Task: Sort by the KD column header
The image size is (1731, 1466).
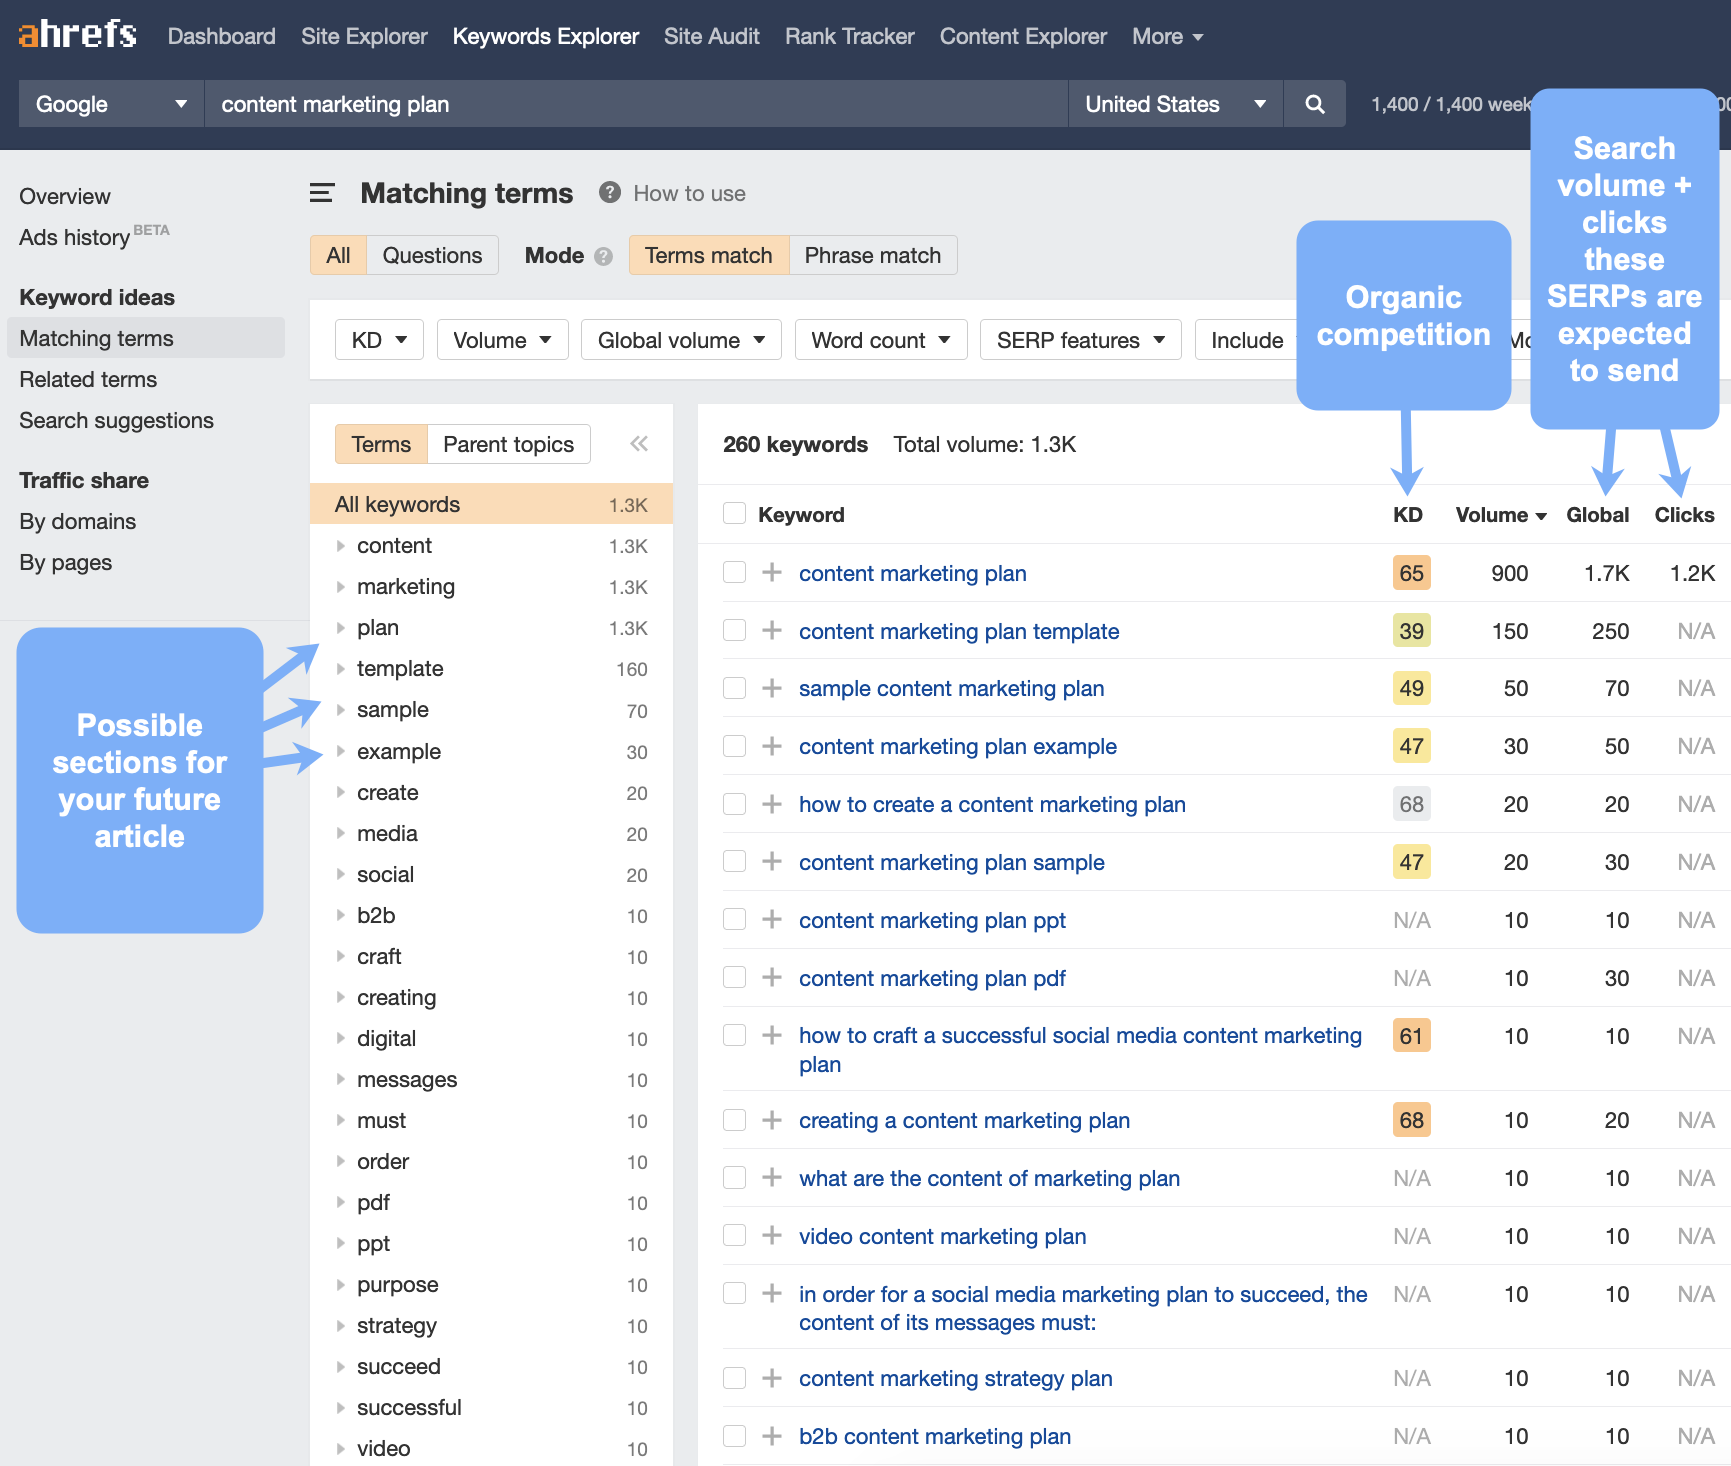Action: (x=1407, y=514)
